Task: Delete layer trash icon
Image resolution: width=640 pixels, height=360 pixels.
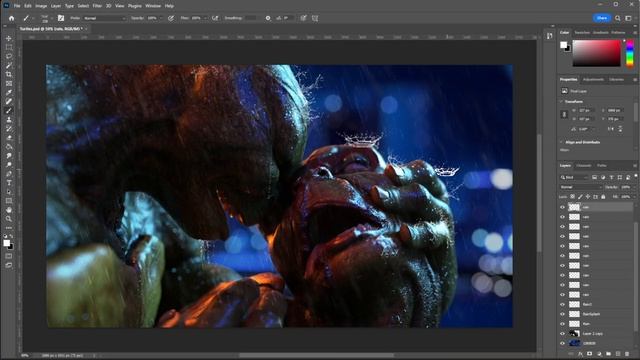Action: 627,354
